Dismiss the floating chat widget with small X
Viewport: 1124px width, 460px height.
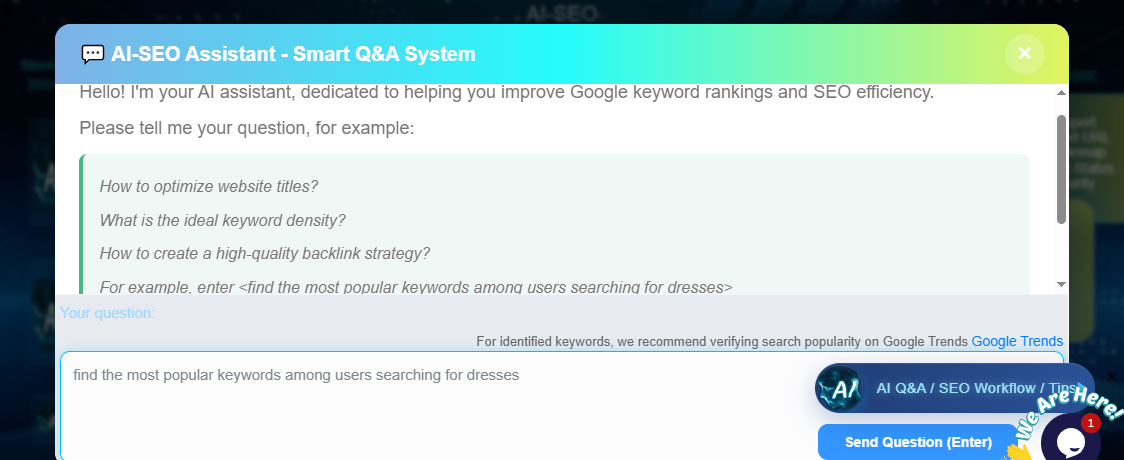click(1112, 377)
